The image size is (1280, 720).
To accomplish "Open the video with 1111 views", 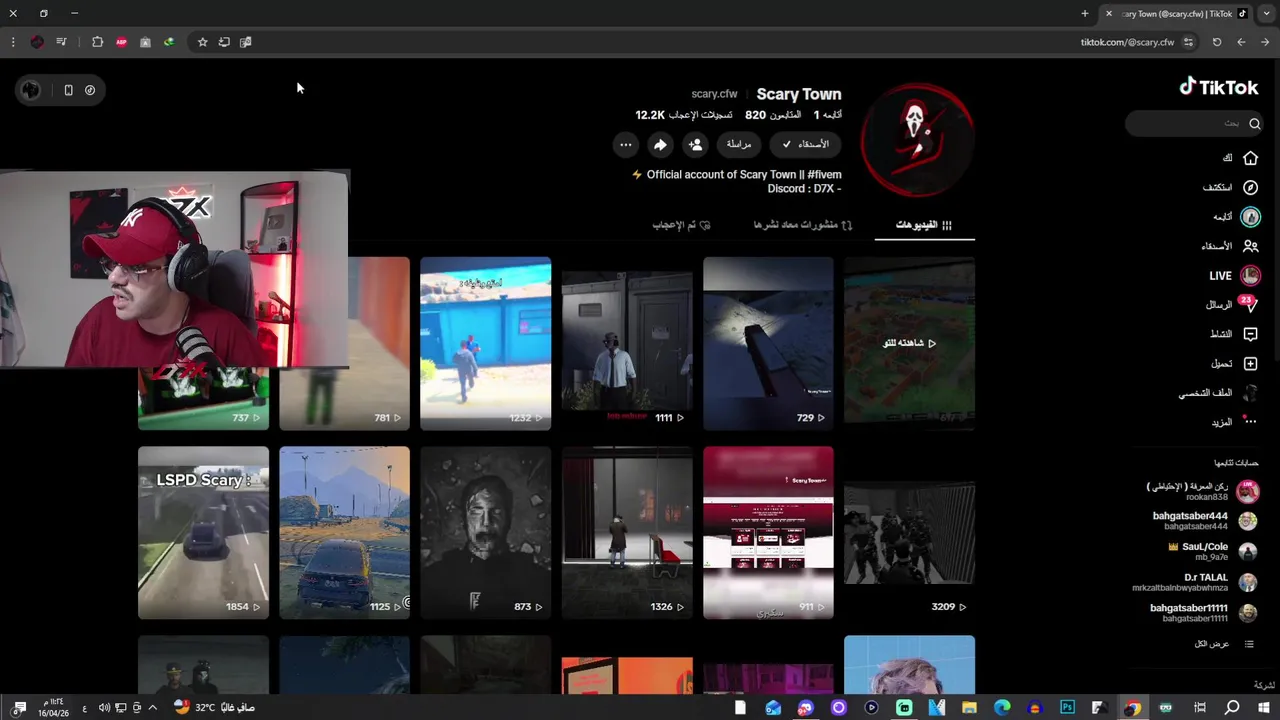I will tap(627, 343).
